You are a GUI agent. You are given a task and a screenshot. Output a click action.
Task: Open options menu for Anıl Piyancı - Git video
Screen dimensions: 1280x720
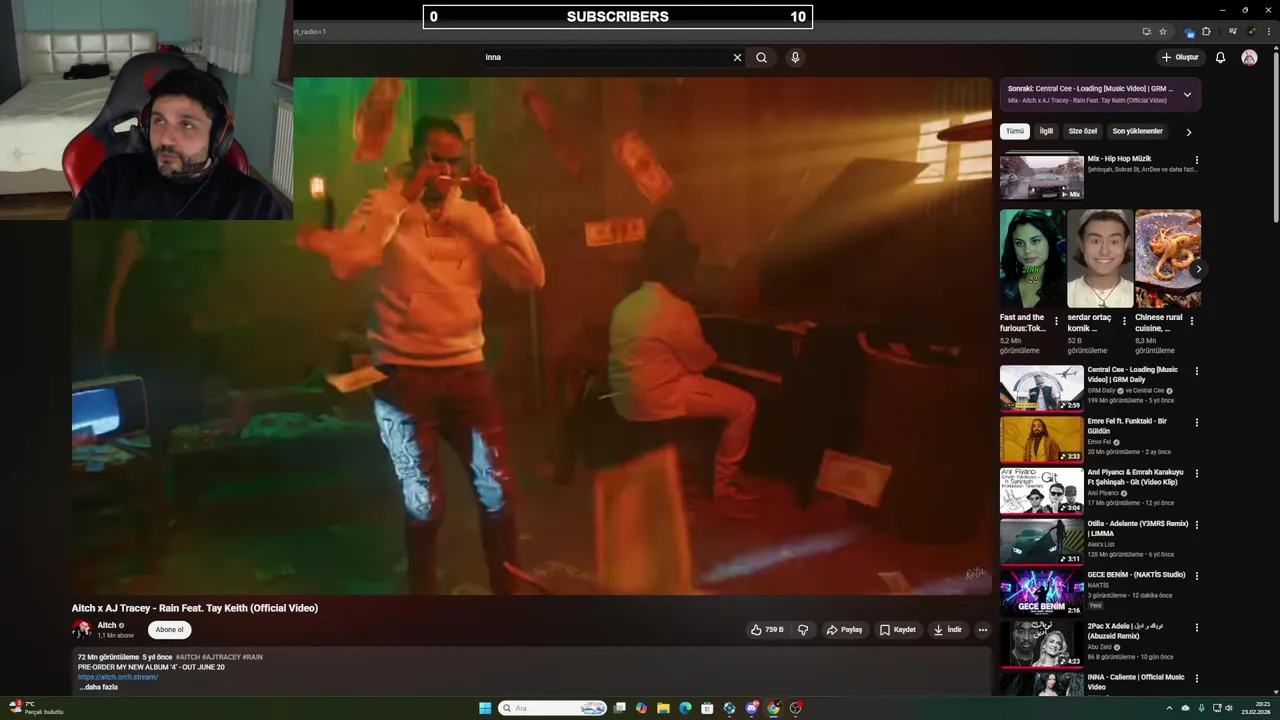(x=1196, y=473)
